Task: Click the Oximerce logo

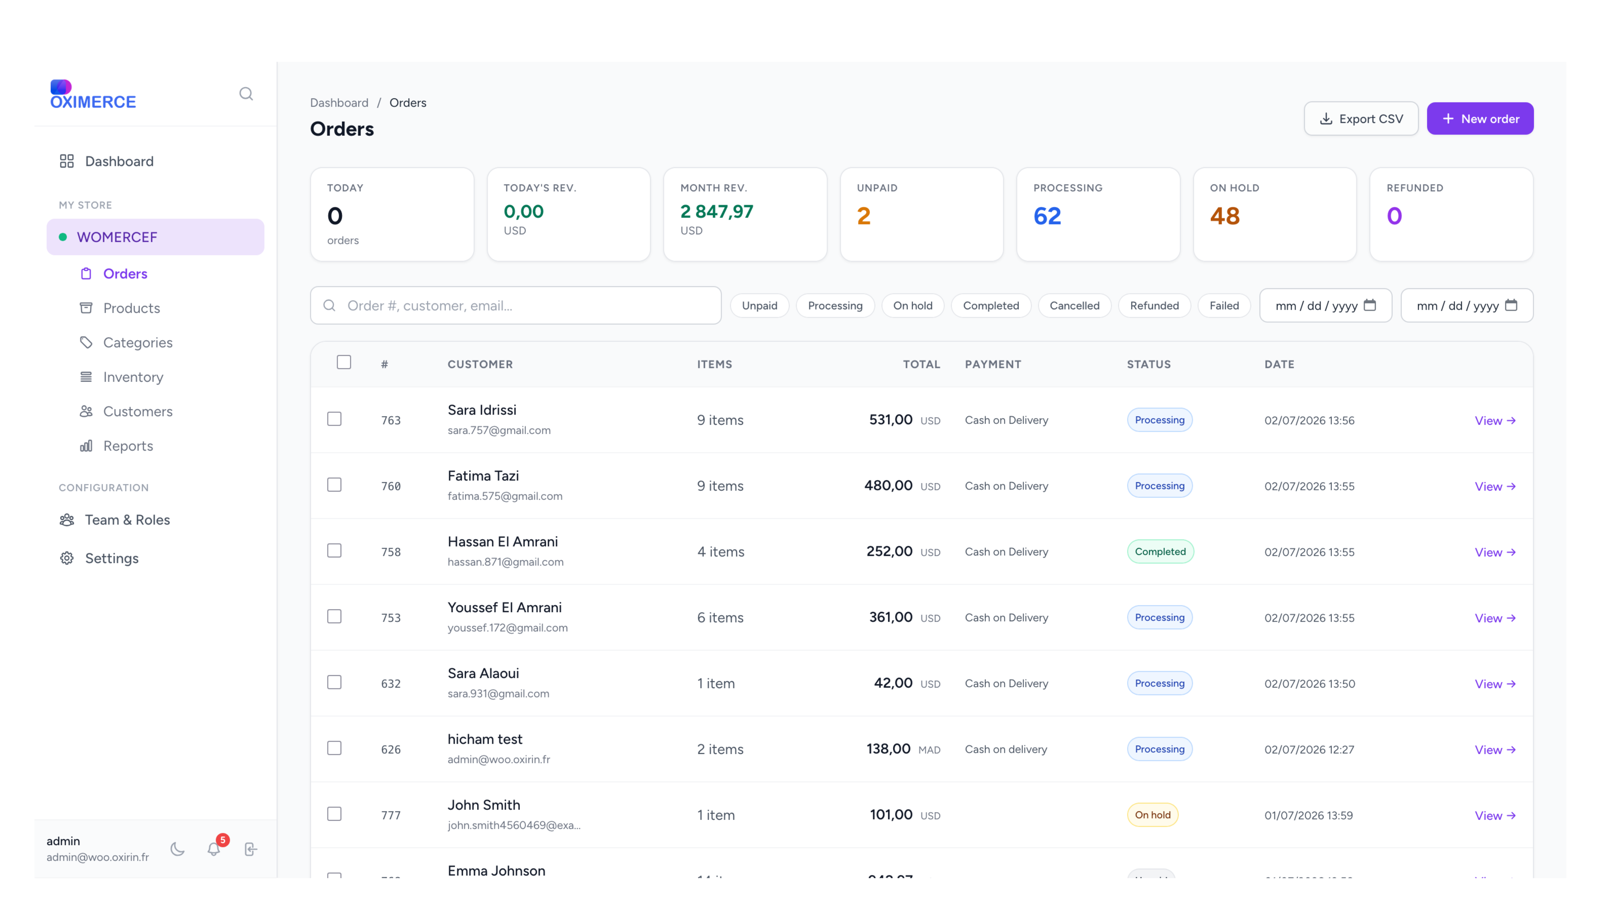Action: [x=93, y=95]
